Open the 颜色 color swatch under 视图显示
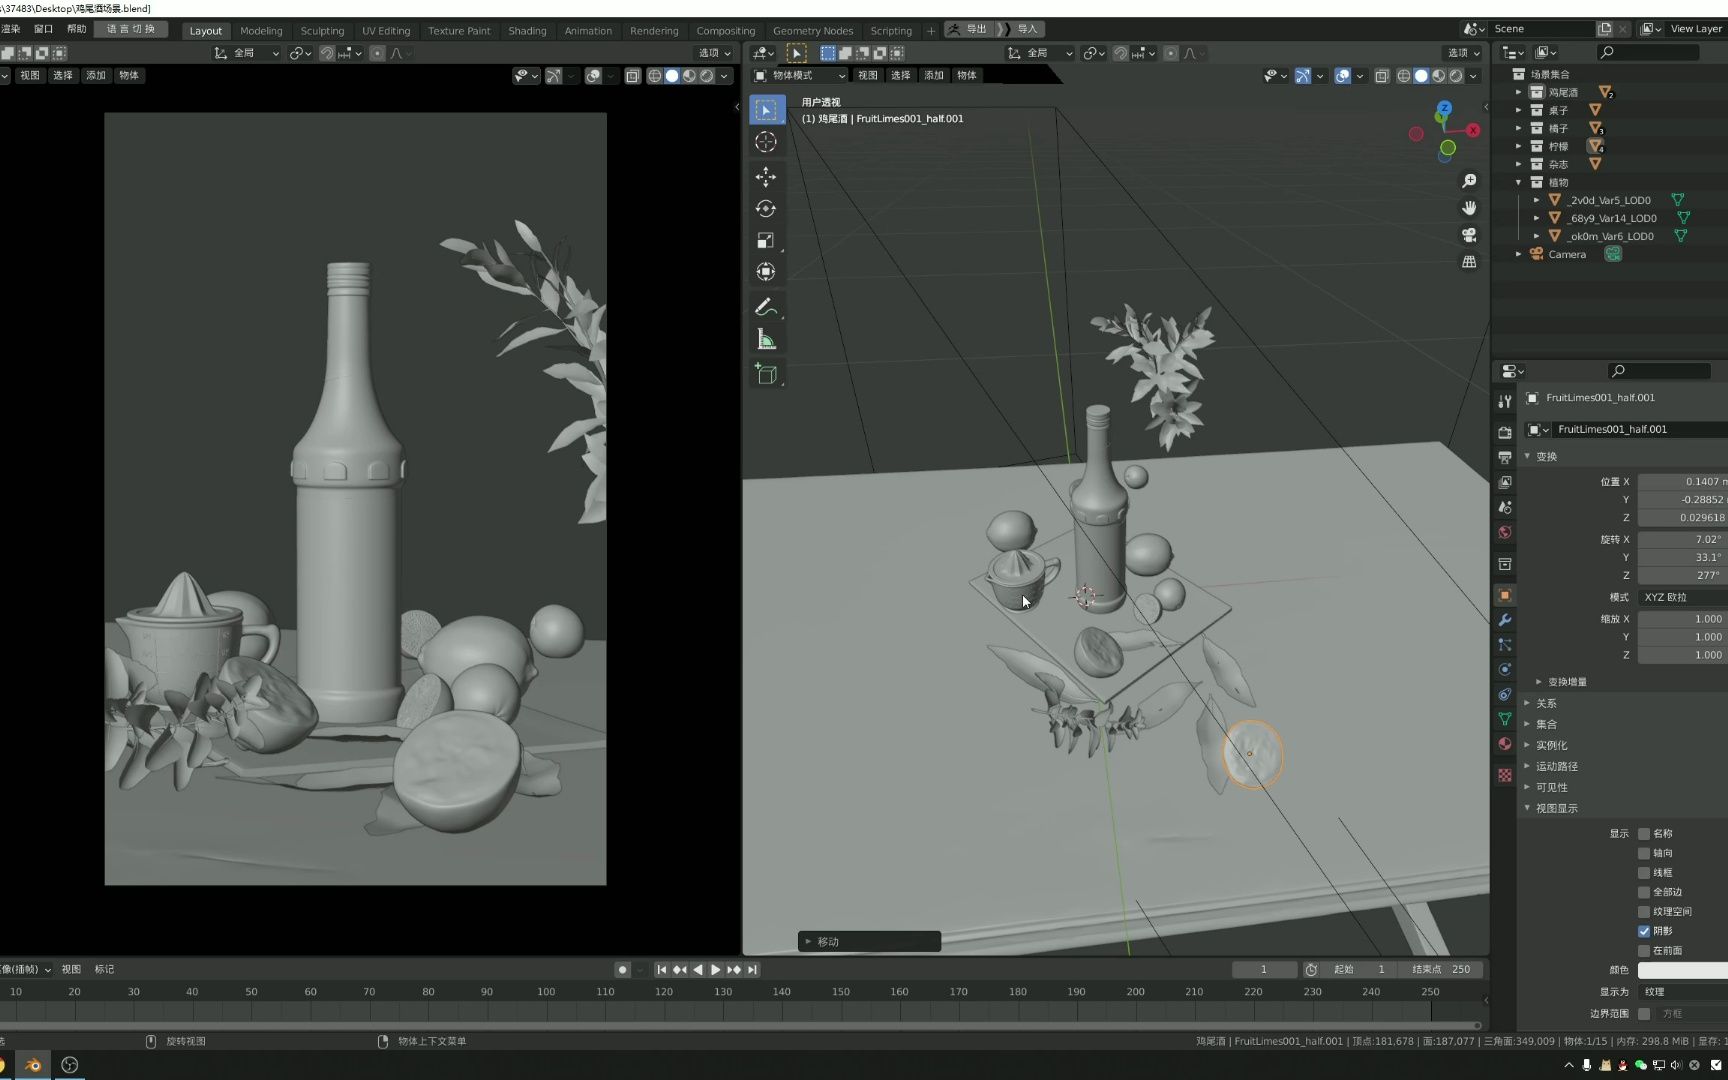 click(1684, 969)
